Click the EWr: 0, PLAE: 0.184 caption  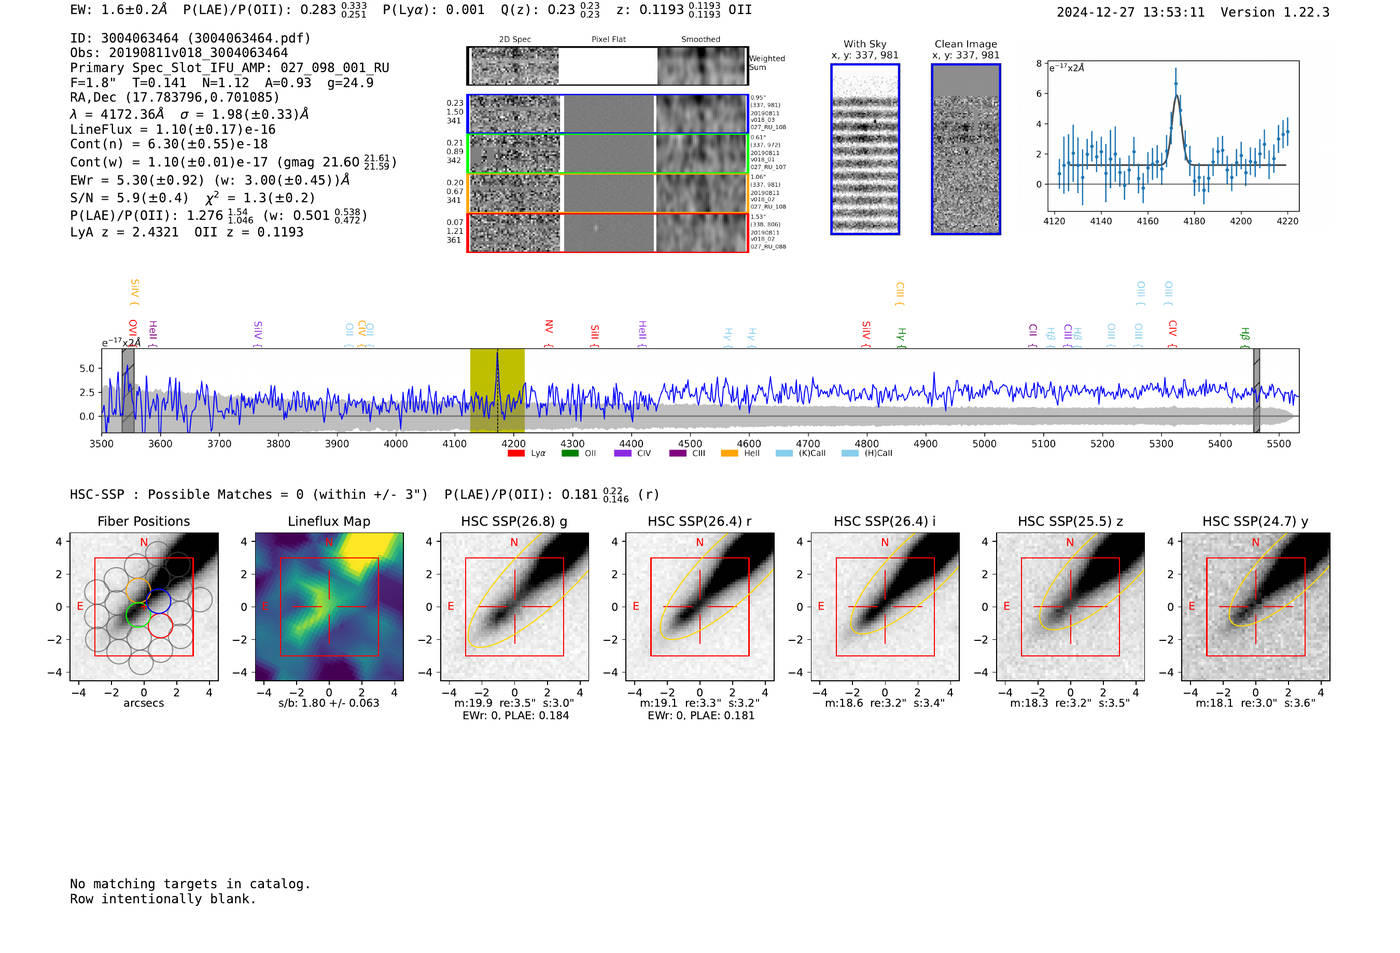click(x=515, y=716)
